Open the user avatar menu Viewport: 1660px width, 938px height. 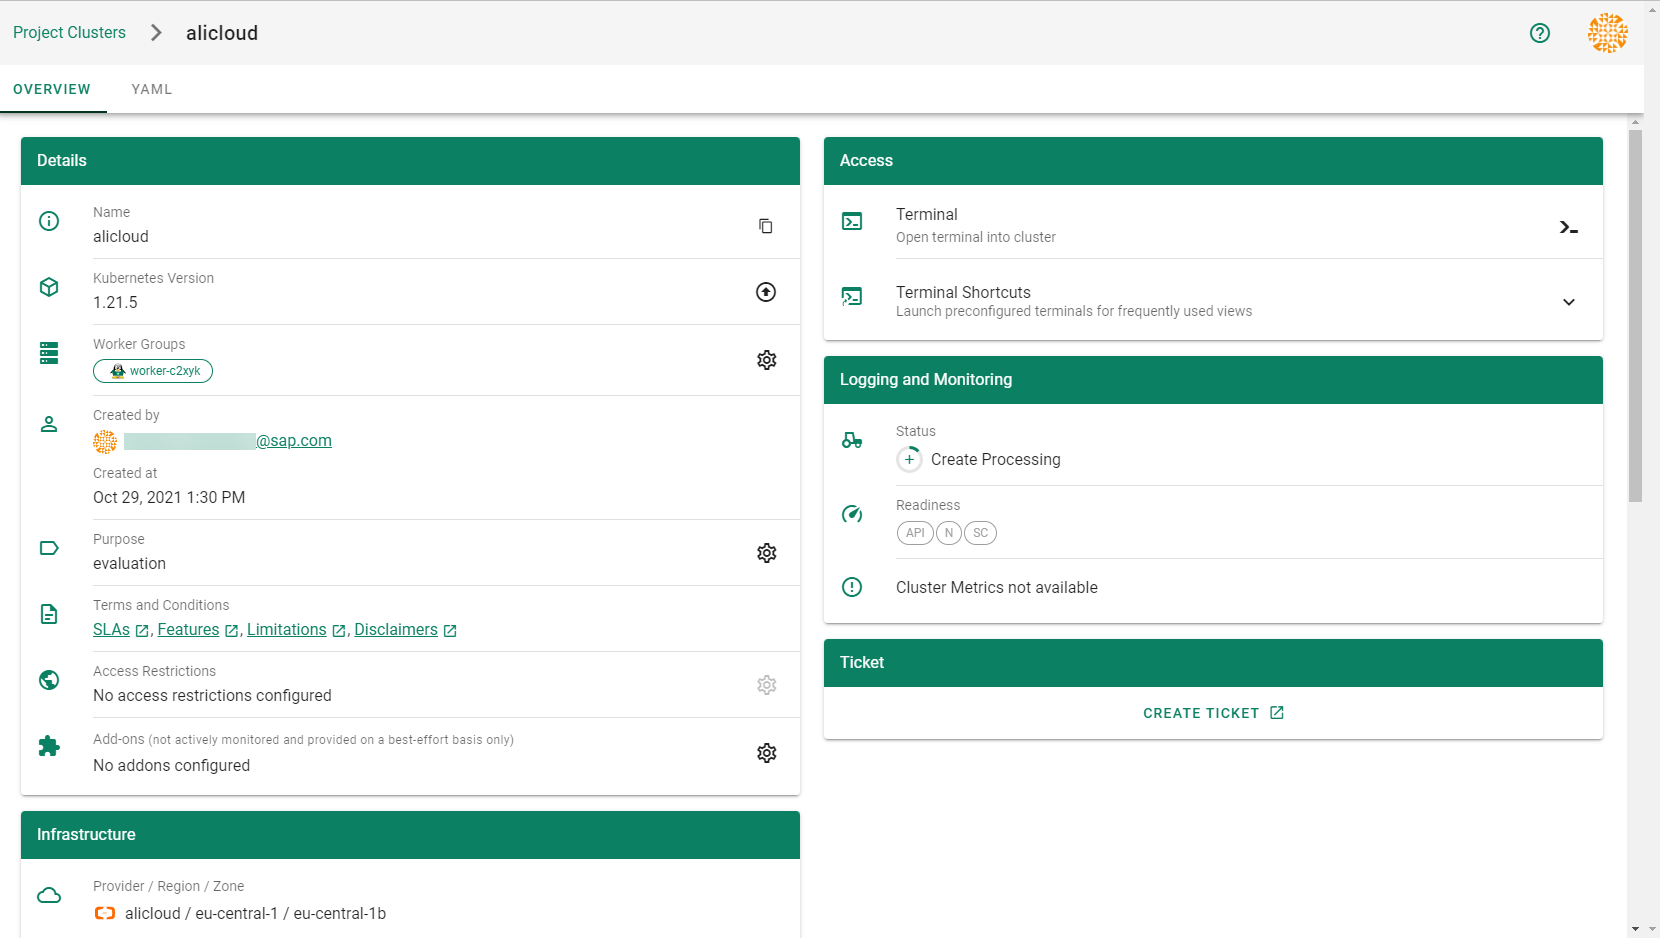[x=1607, y=33]
